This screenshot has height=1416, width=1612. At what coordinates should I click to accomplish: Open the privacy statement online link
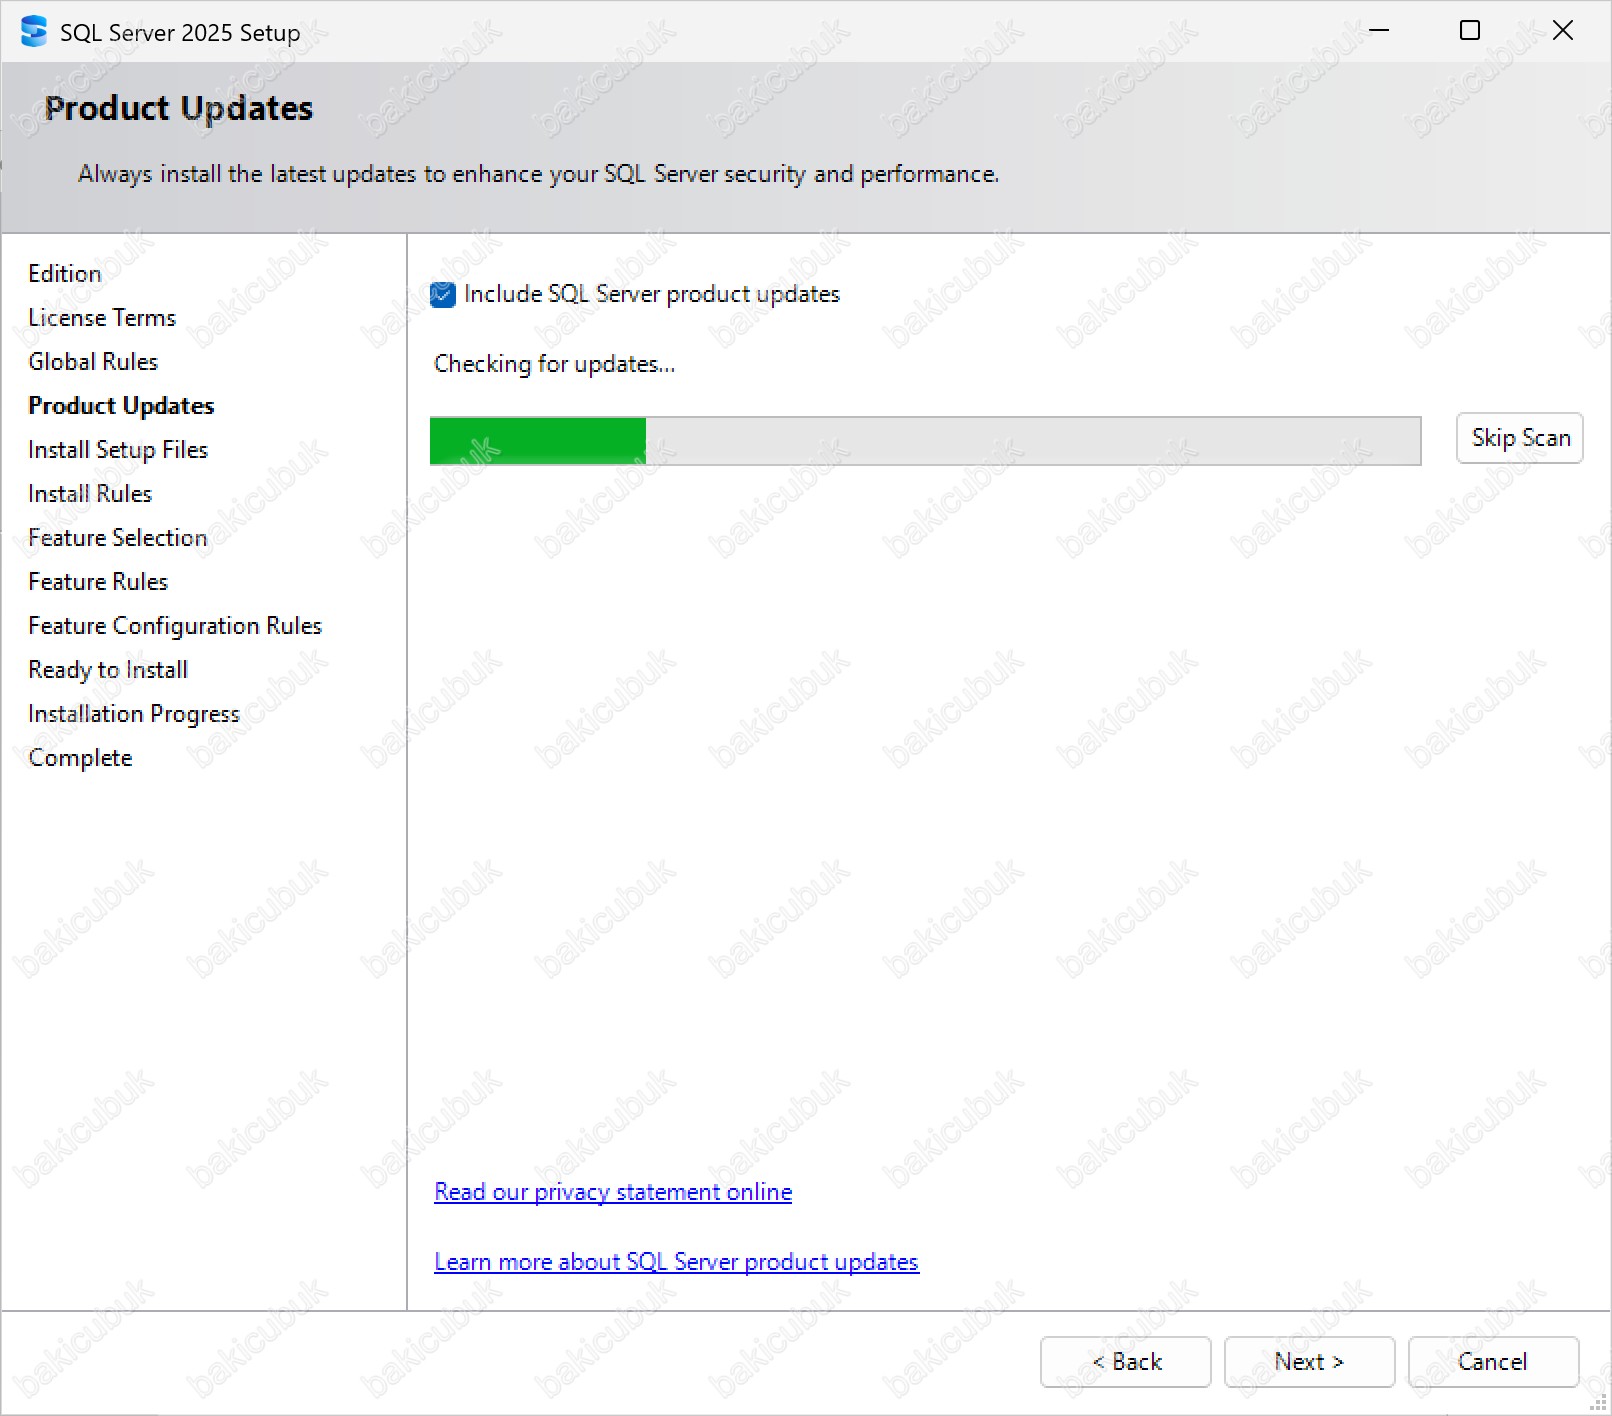(613, 1192)
